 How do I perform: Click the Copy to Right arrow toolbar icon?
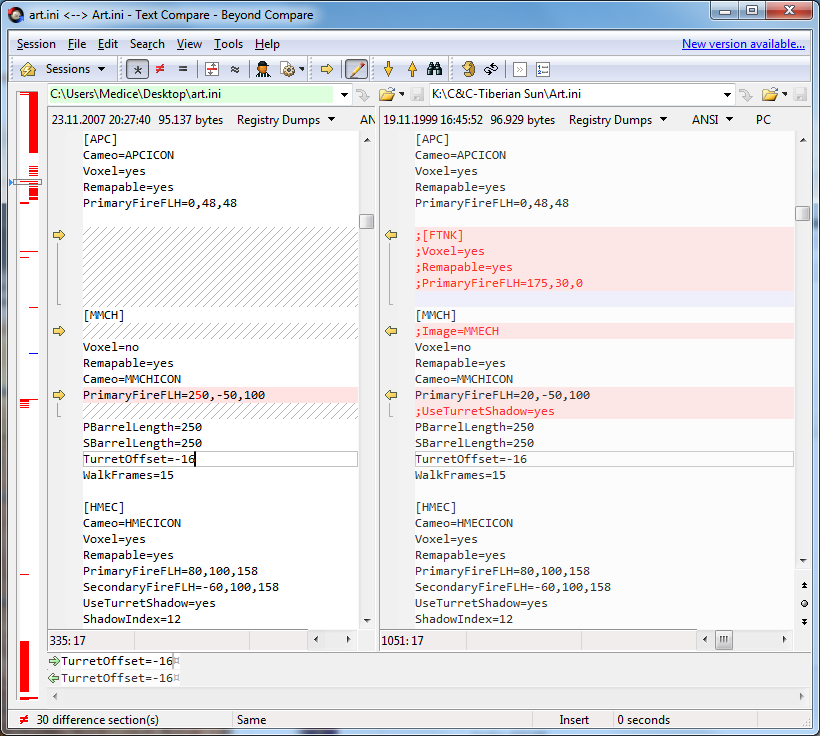tap(327, 69)
